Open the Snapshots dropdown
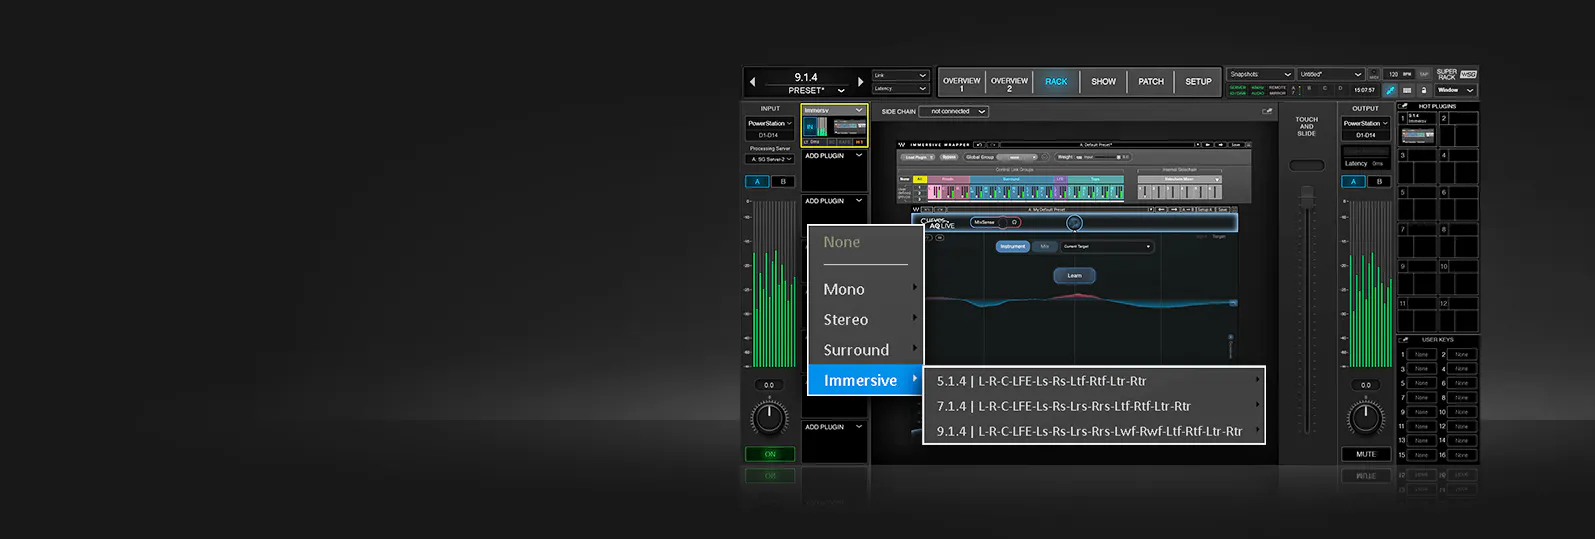 click(1260, 74)
